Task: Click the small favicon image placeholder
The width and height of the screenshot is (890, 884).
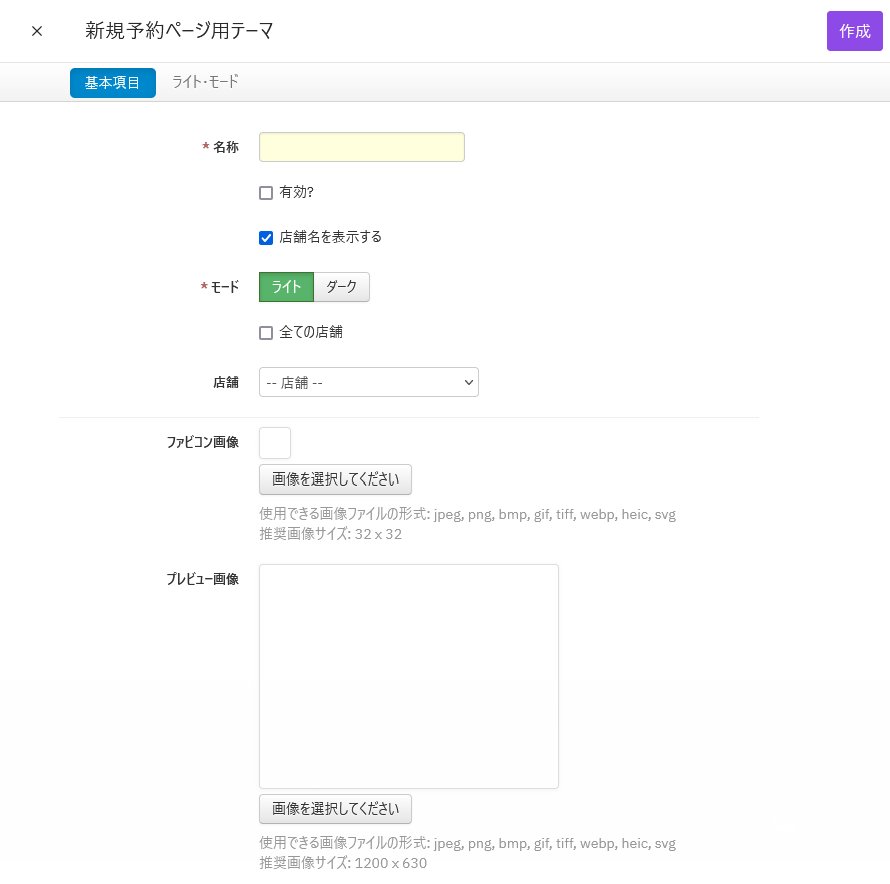Action: pos(275,443)
